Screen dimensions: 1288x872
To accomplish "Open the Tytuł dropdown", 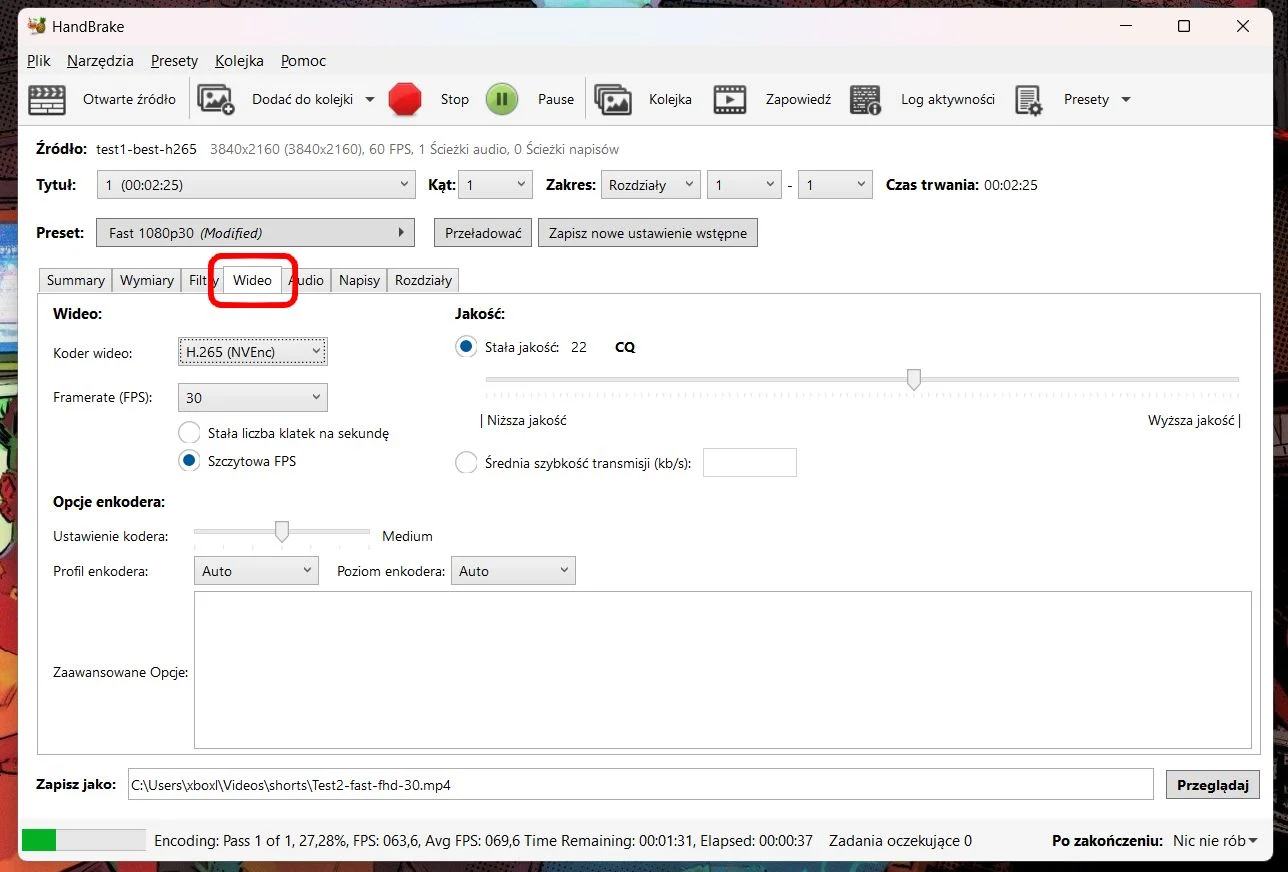I will (x=256, y=185).
